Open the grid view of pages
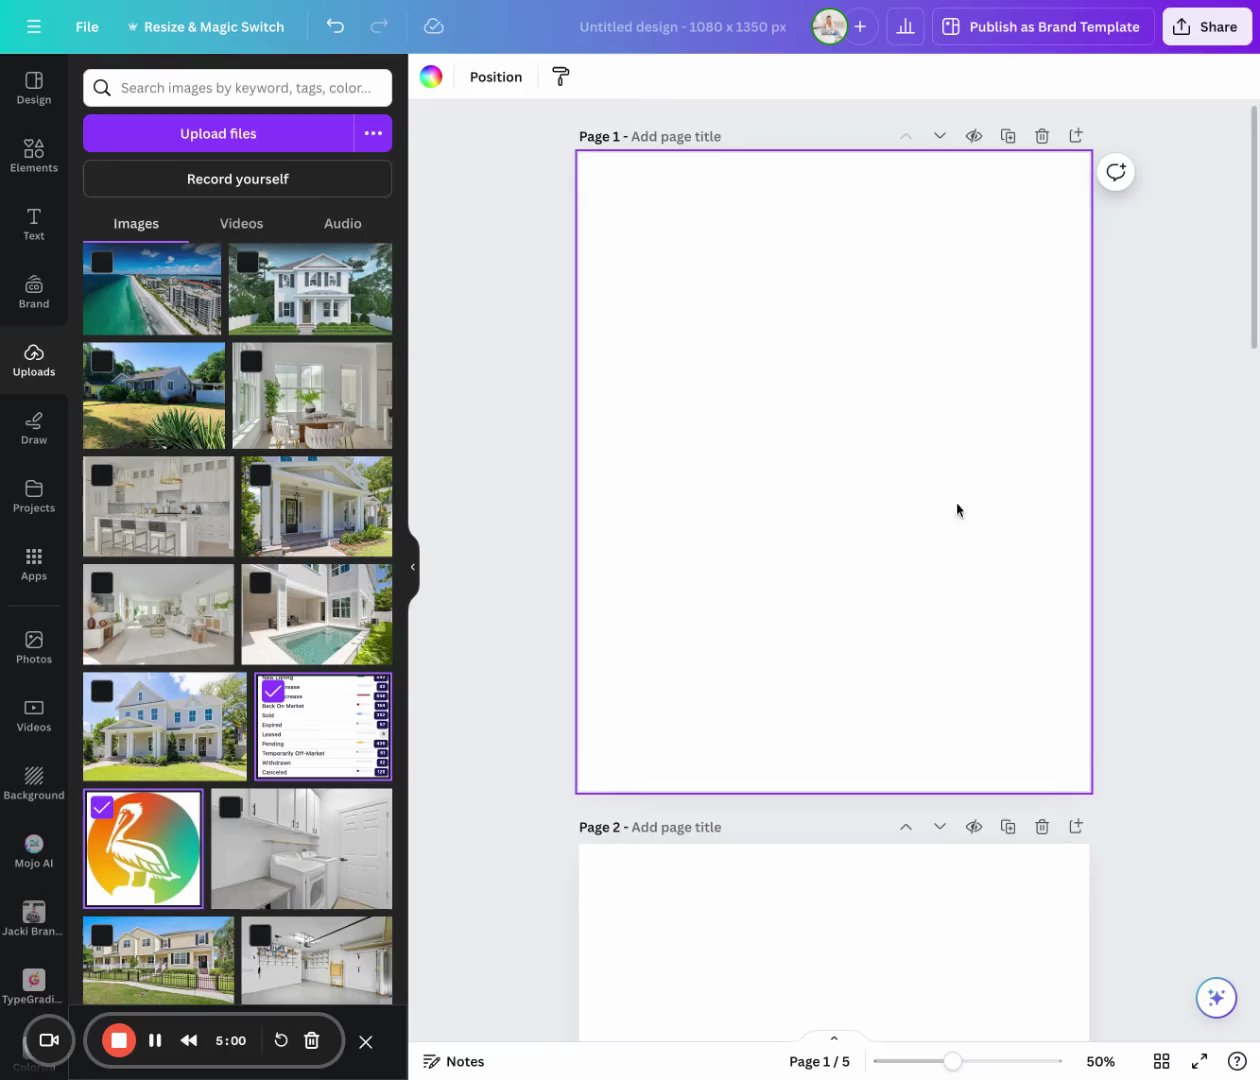This screenshot has height=1080, width=1260. [x=1161, y=1061]
